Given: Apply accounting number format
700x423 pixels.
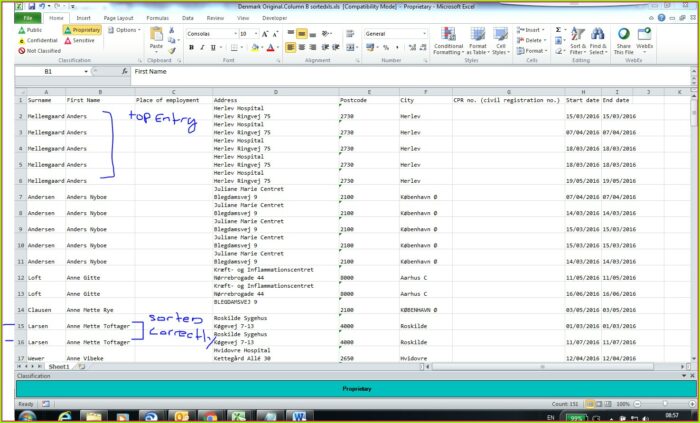Looking at the screenshot, I should tap(370, 47).
